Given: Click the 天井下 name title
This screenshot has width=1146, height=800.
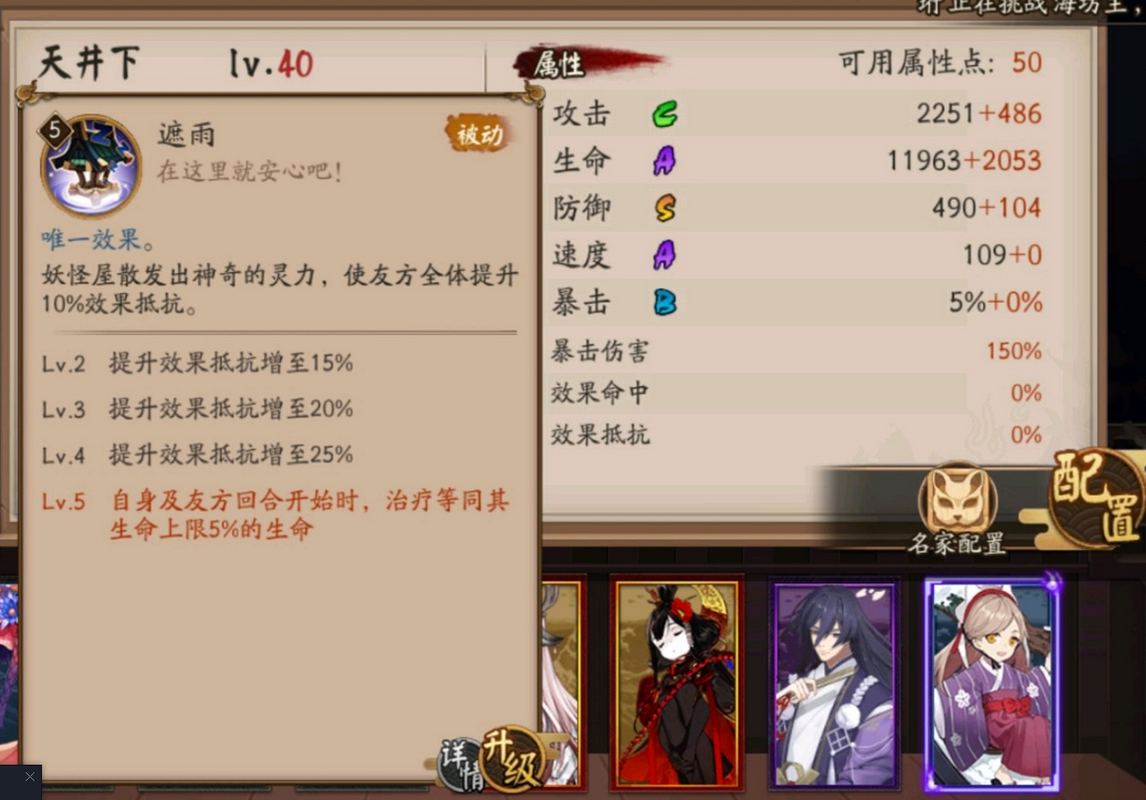Looking at the screenshot, I should point(88,63).
